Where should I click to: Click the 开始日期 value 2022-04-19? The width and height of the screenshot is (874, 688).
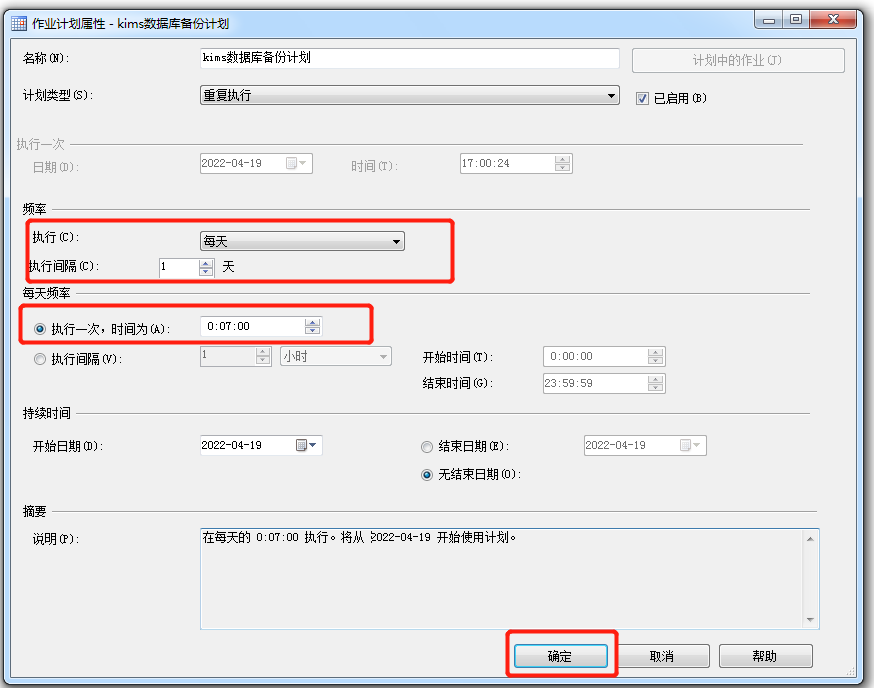point(231,445)
